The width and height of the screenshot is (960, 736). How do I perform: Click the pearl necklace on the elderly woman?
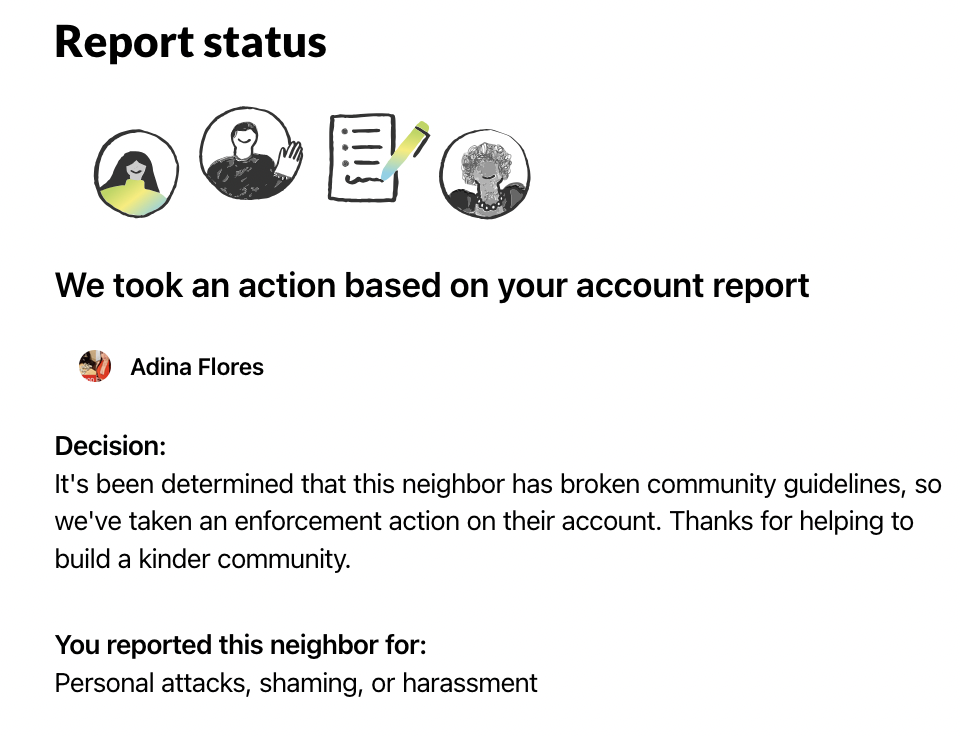pyautogui.click(x=488, y=202)
